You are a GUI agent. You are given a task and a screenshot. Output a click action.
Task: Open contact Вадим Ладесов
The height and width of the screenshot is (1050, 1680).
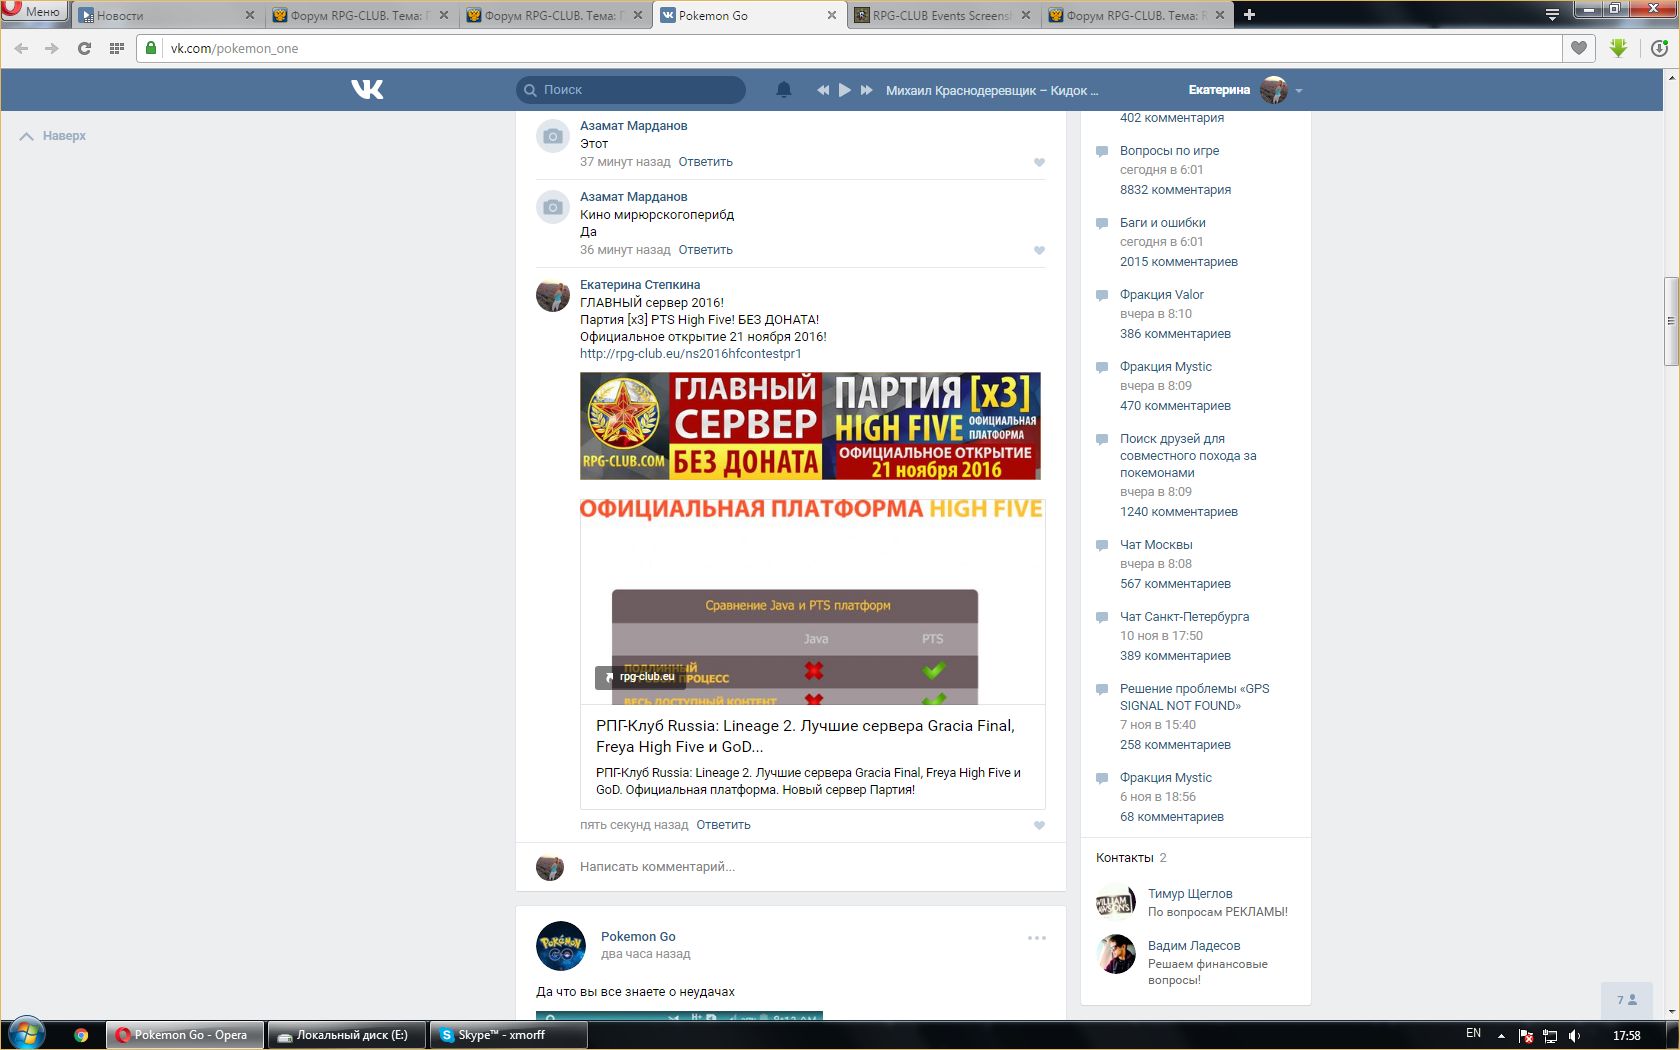pyautogui.click(x=1194, y=946)
